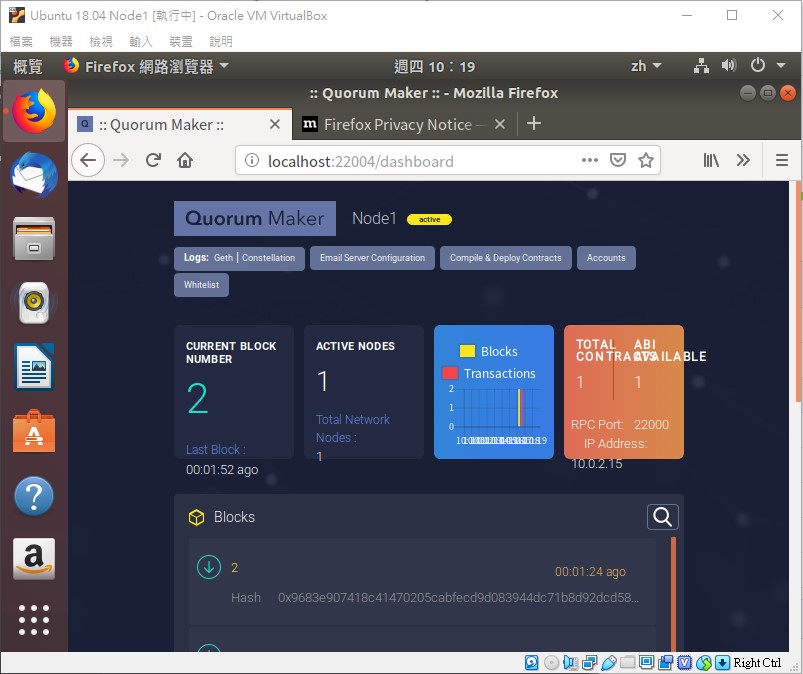
Task: Go to Firefox home page icon
Action: click(x=185, y=160)
